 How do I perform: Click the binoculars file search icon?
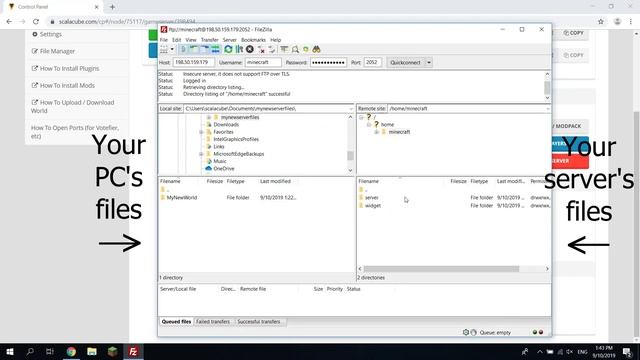click(x=316, y=50)
